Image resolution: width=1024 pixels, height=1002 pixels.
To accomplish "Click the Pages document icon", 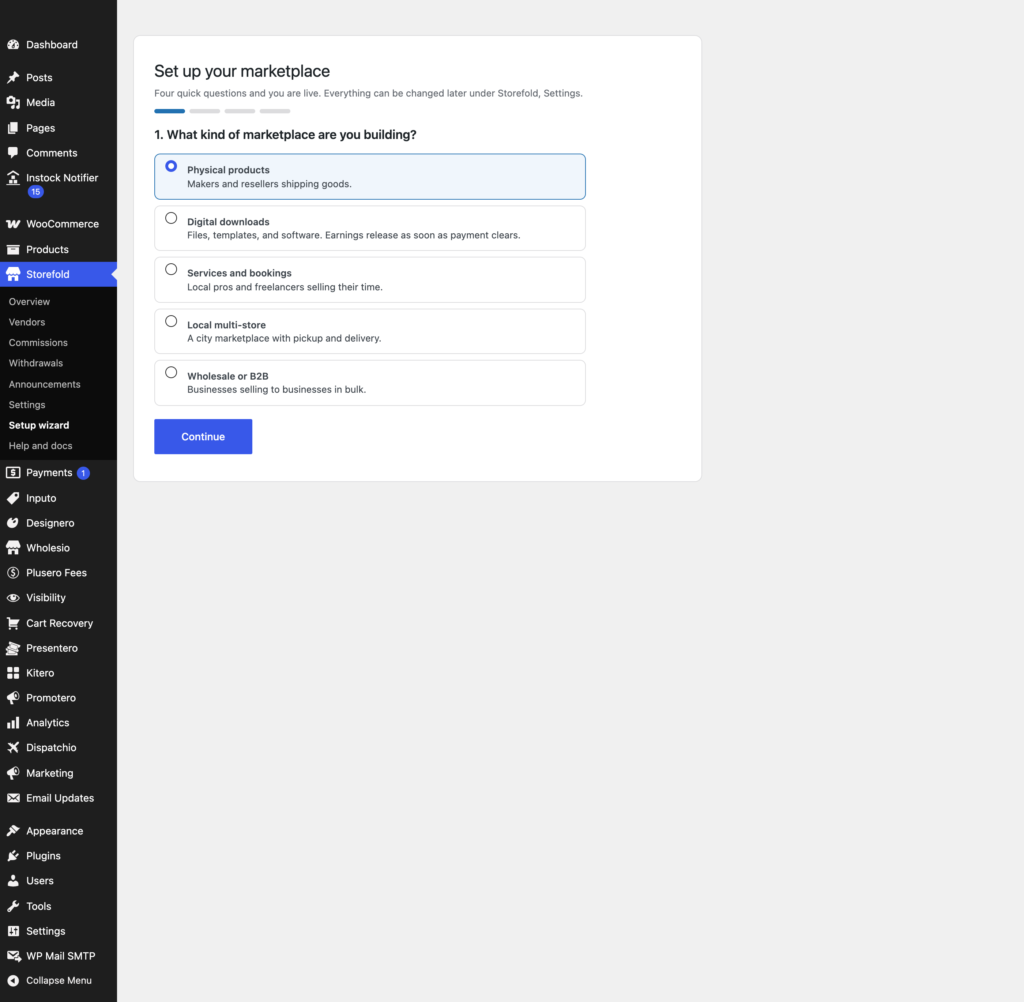I will tap(13, 128).
